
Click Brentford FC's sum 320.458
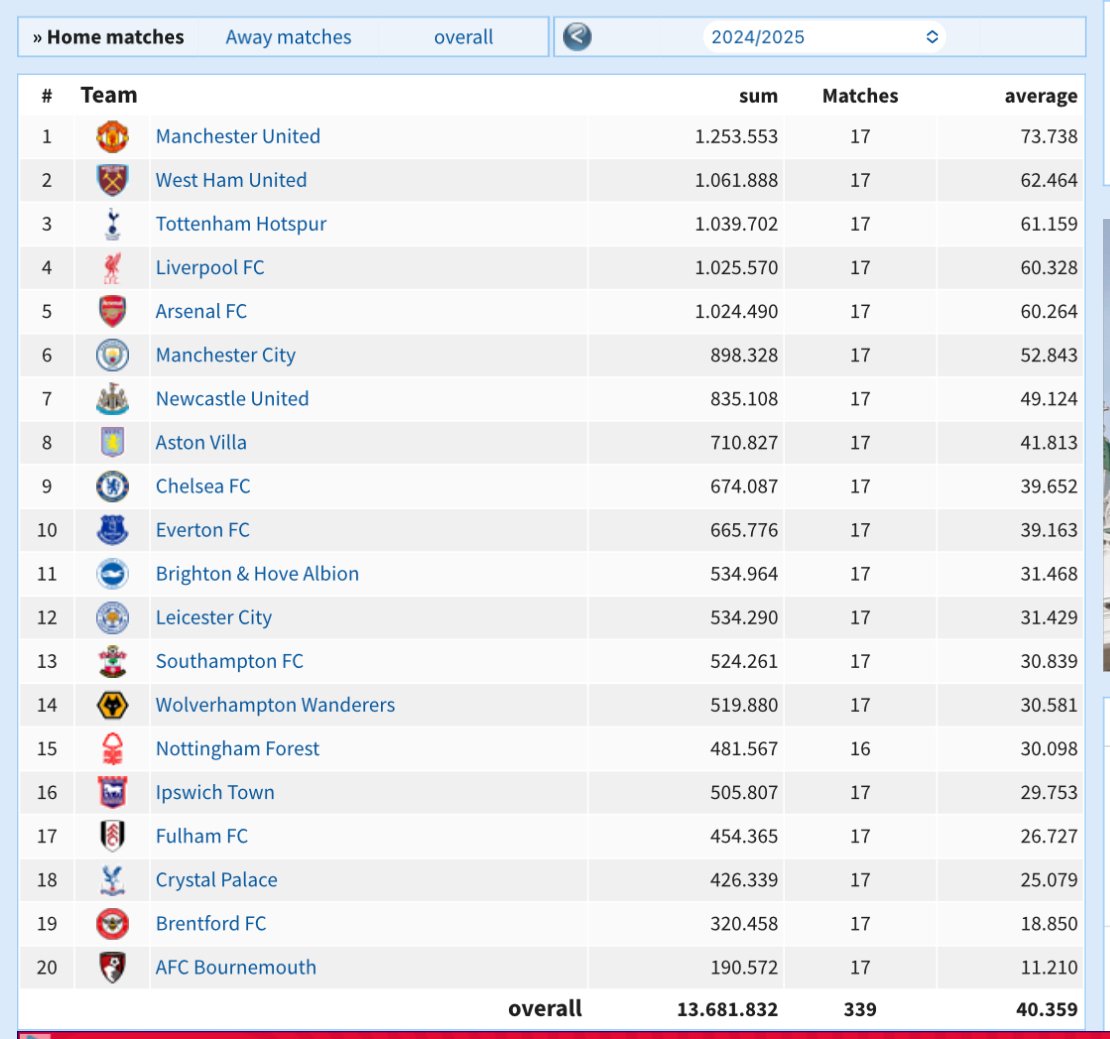744,924
